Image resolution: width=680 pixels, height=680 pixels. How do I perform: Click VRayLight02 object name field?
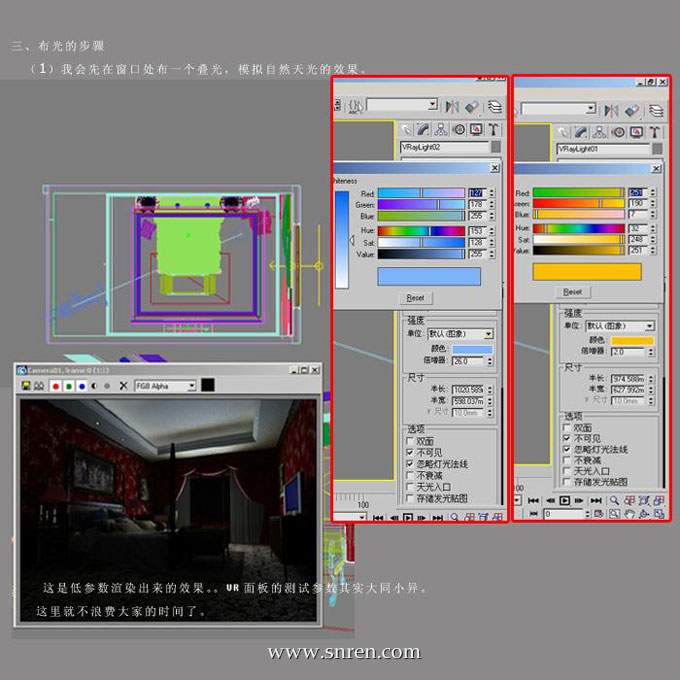tap(445, 147)
